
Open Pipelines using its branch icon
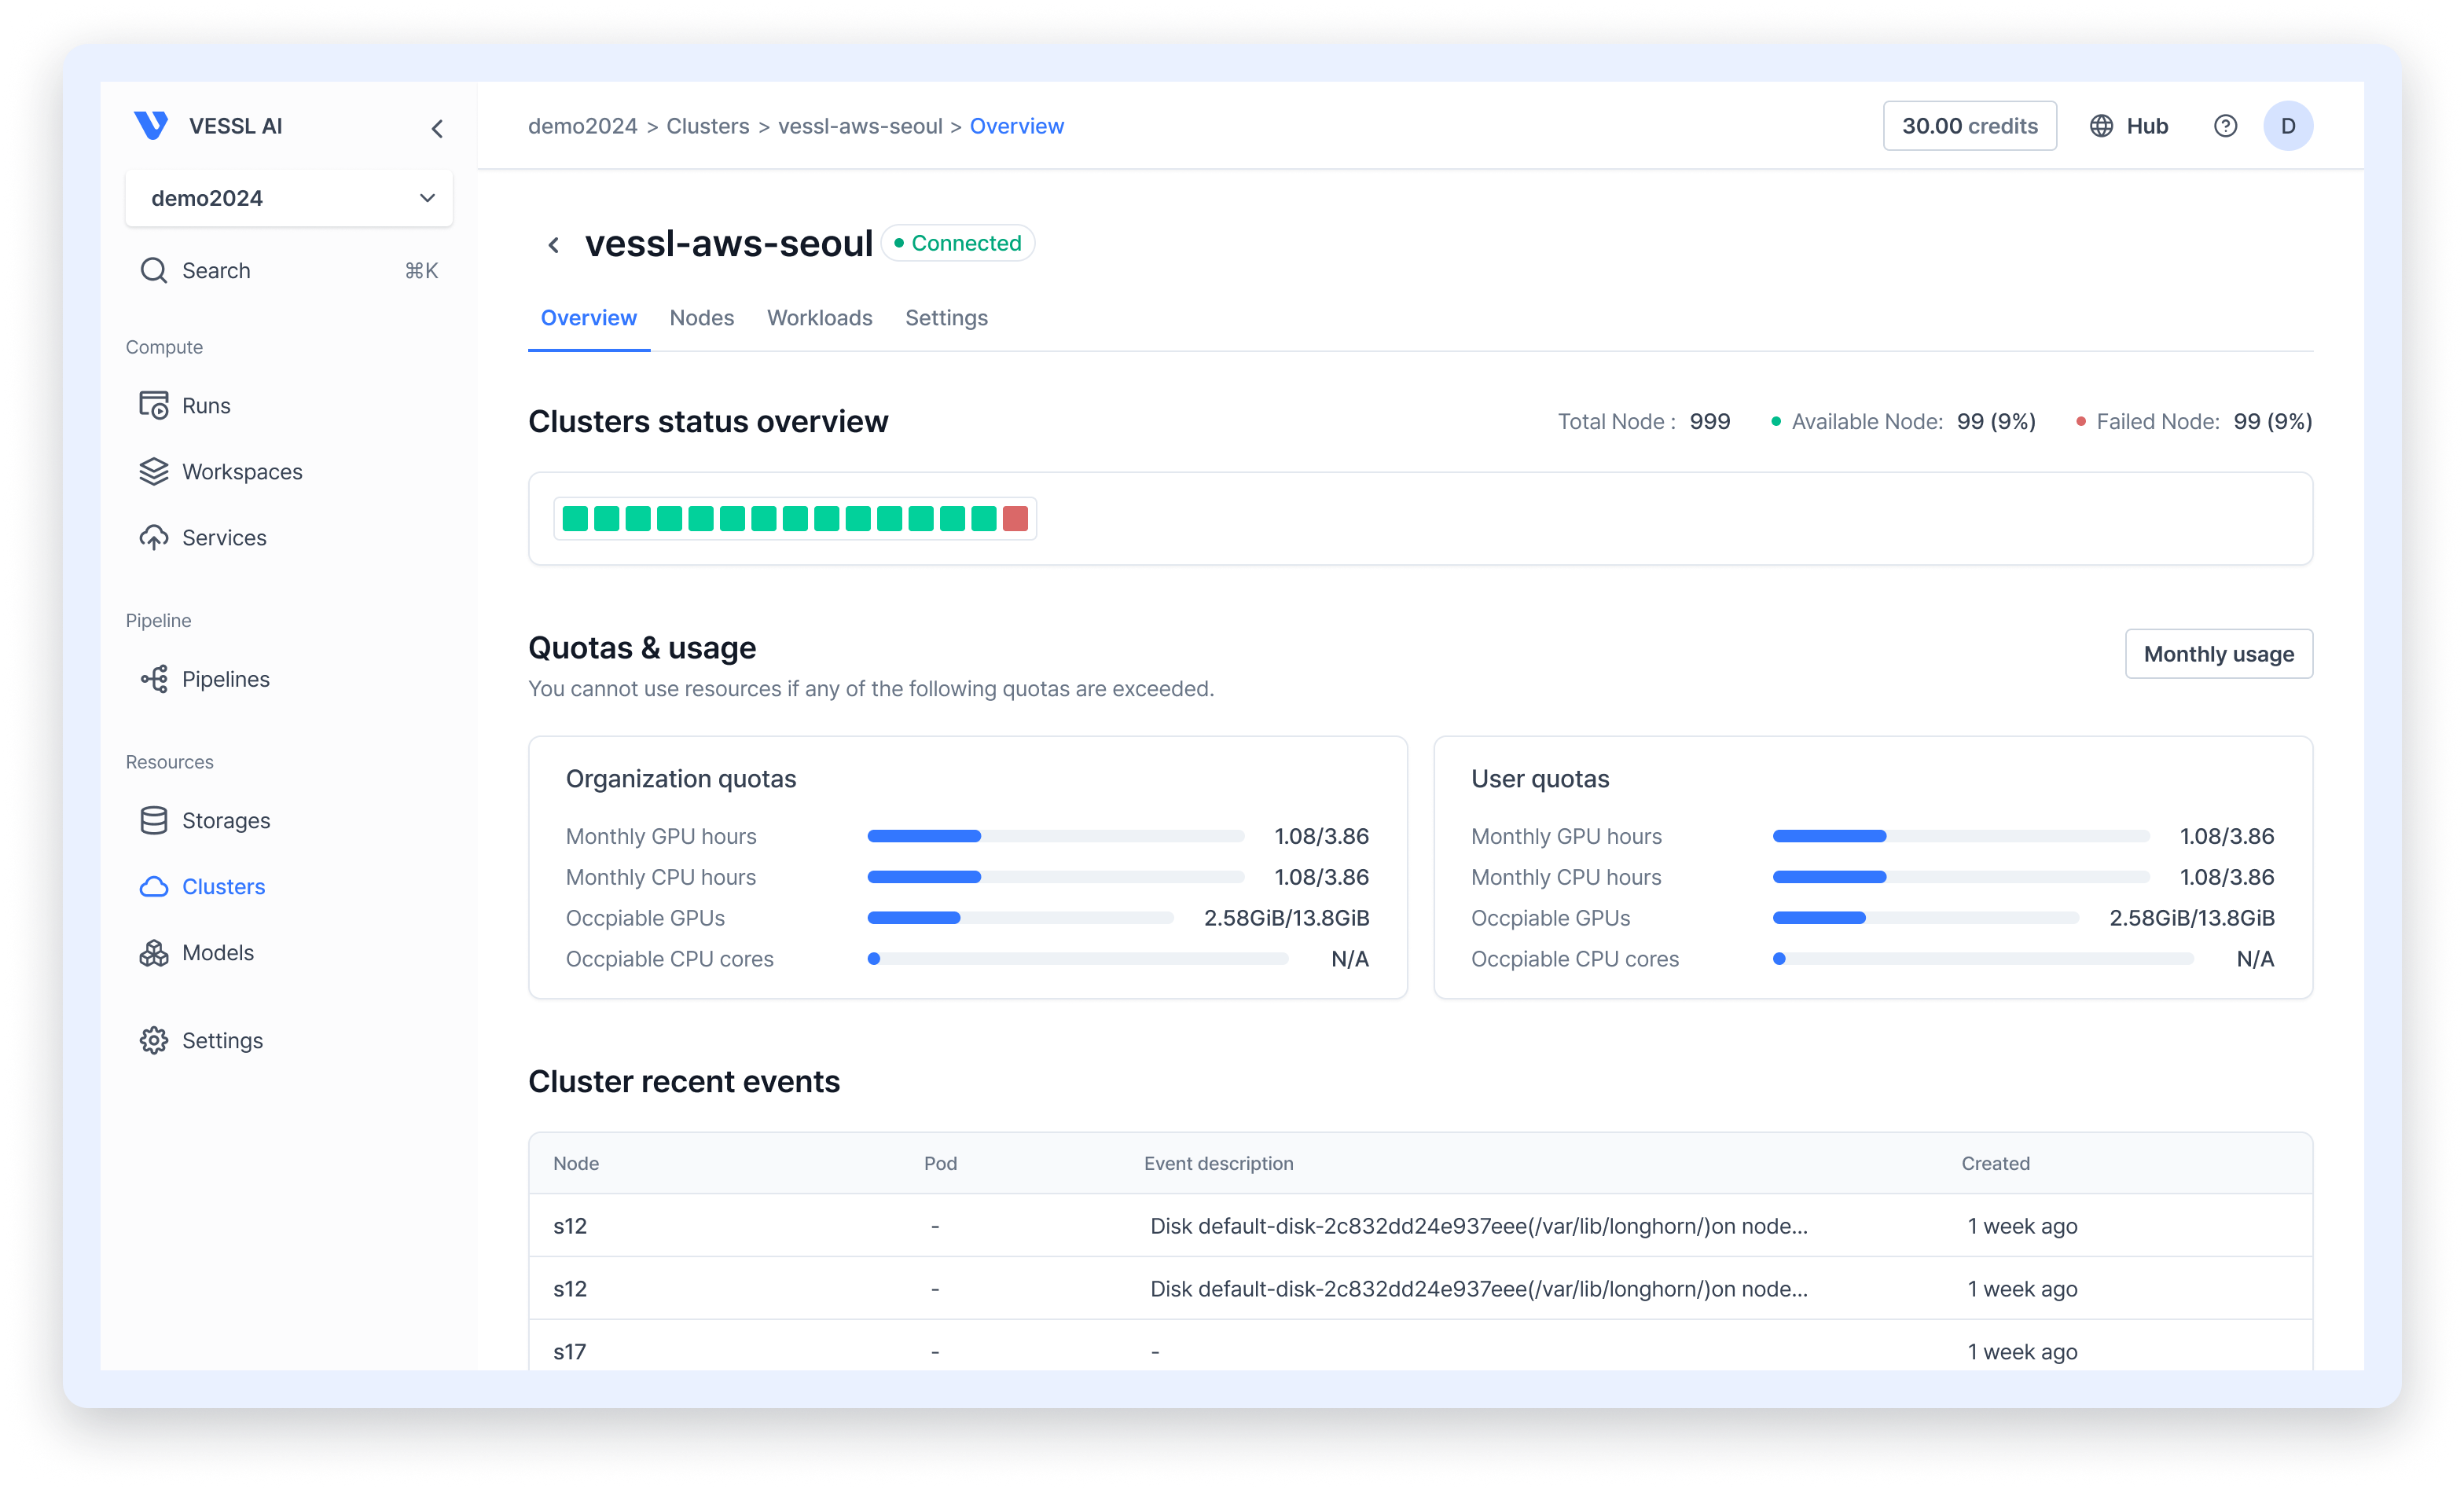tap(153, 679)
